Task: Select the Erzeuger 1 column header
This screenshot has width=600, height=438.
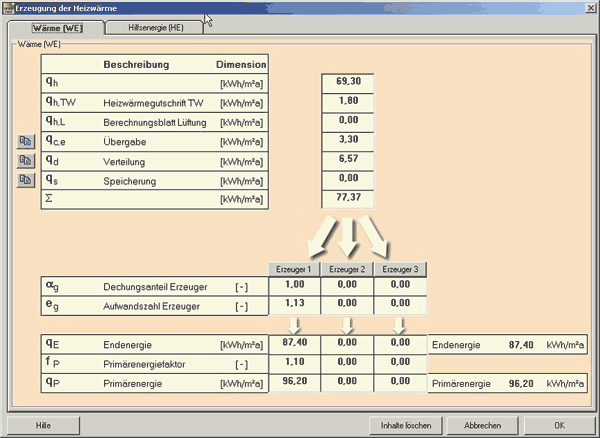Action: tap(296, 269)
